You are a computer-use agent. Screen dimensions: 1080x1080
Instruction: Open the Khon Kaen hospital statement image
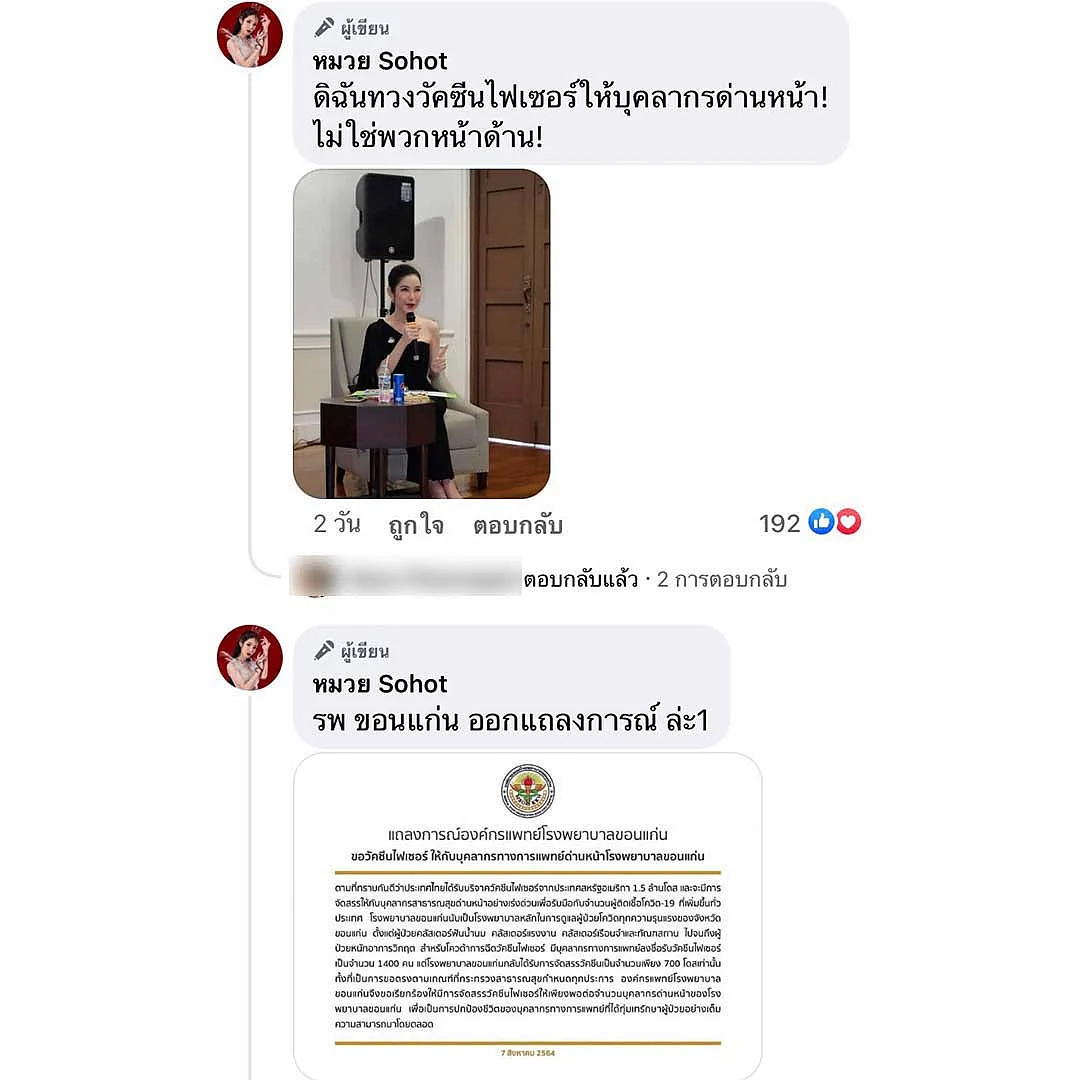point(528,916)
